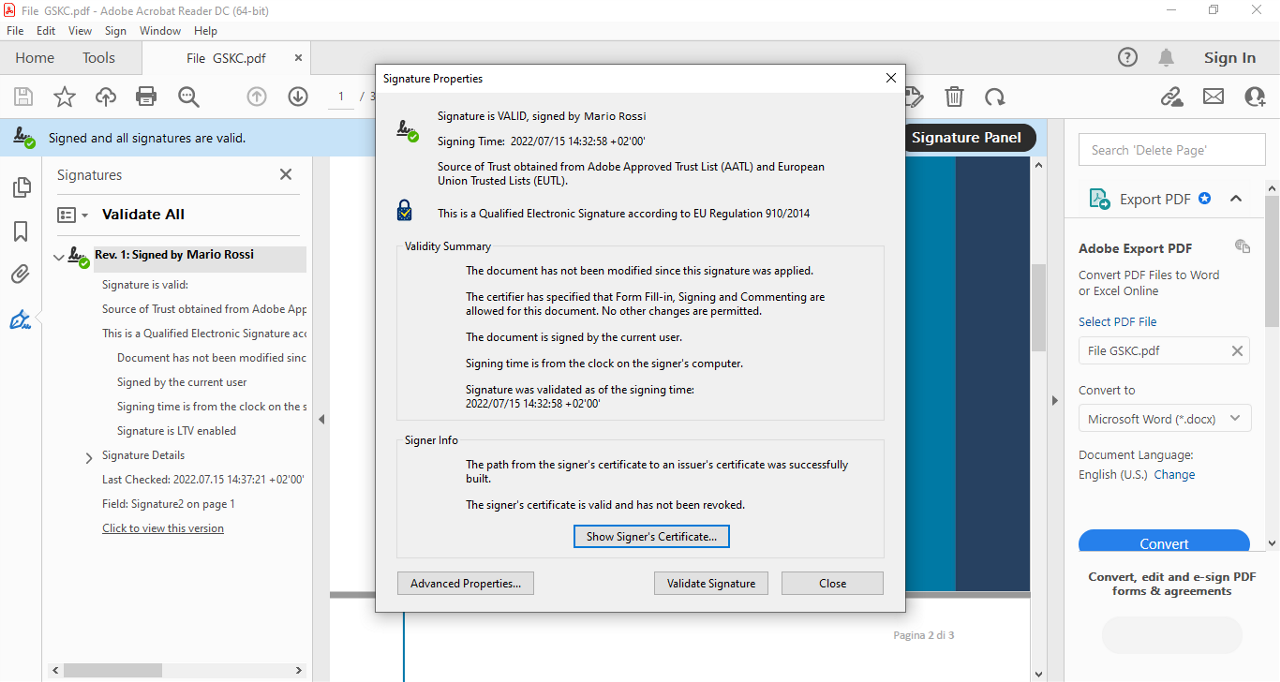Viewport: 1280px width, 682px height.
Task: Bookmark file with the star icon
Action: [64, 97]
